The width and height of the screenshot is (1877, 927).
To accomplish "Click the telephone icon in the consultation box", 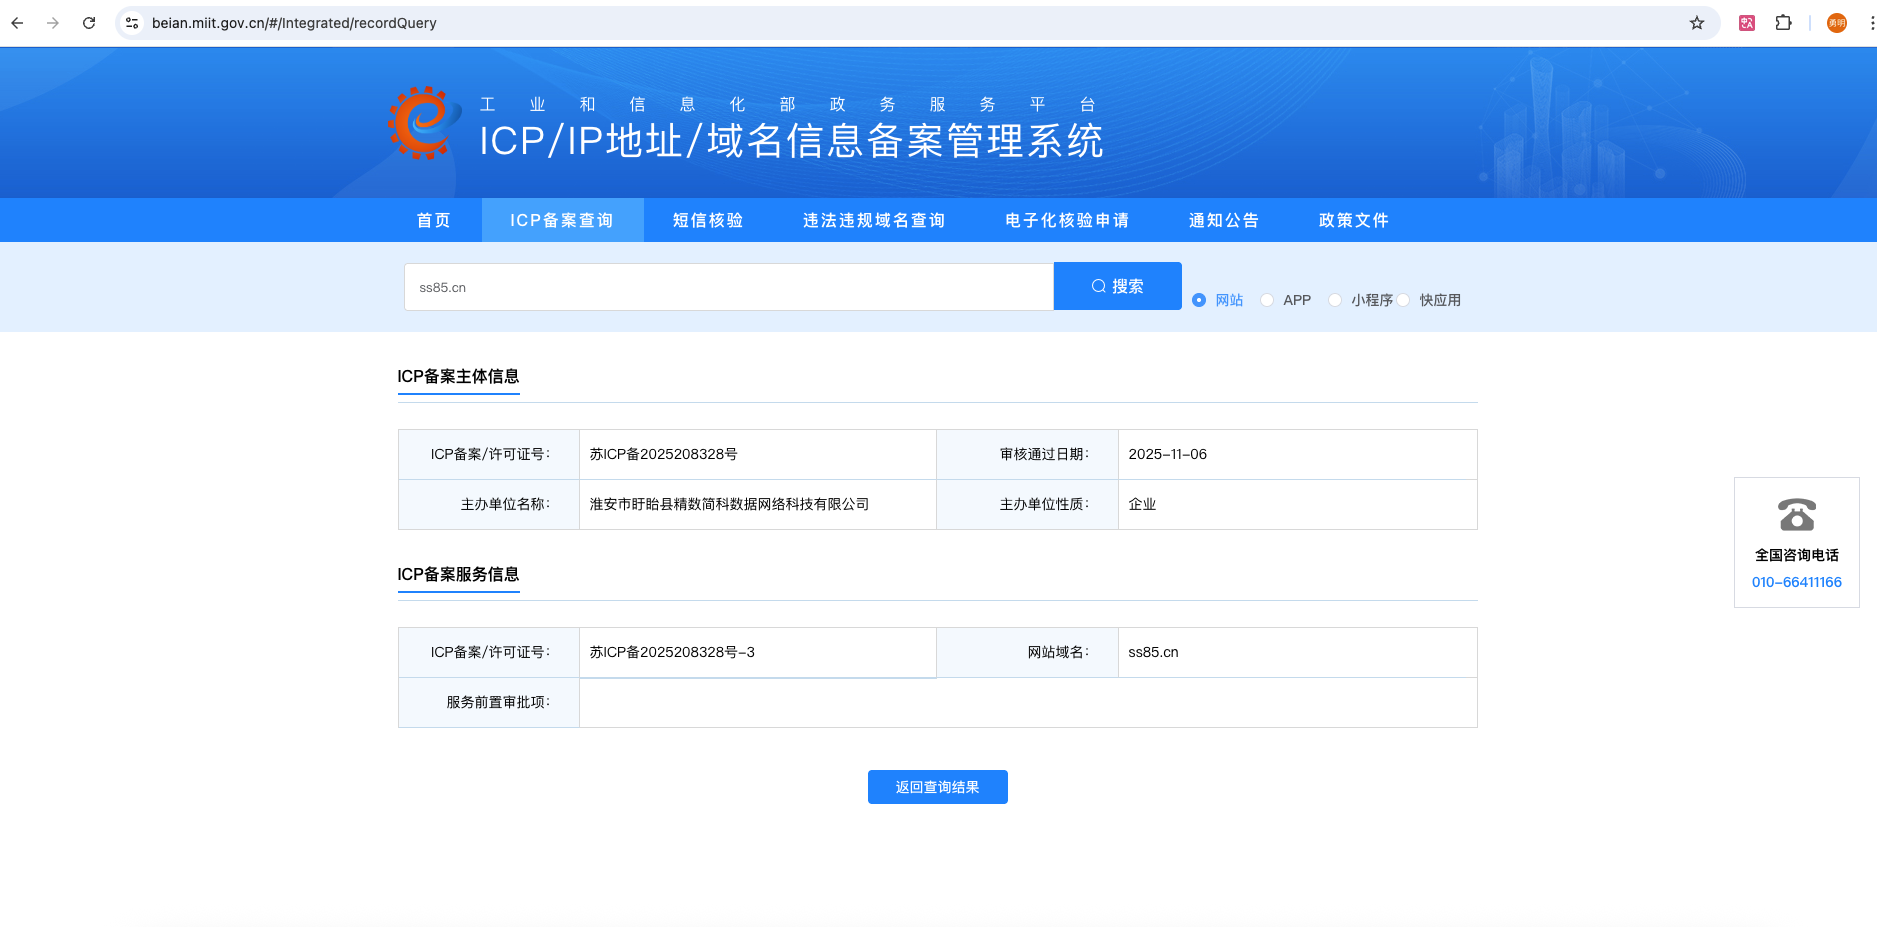I will 1797,514.
